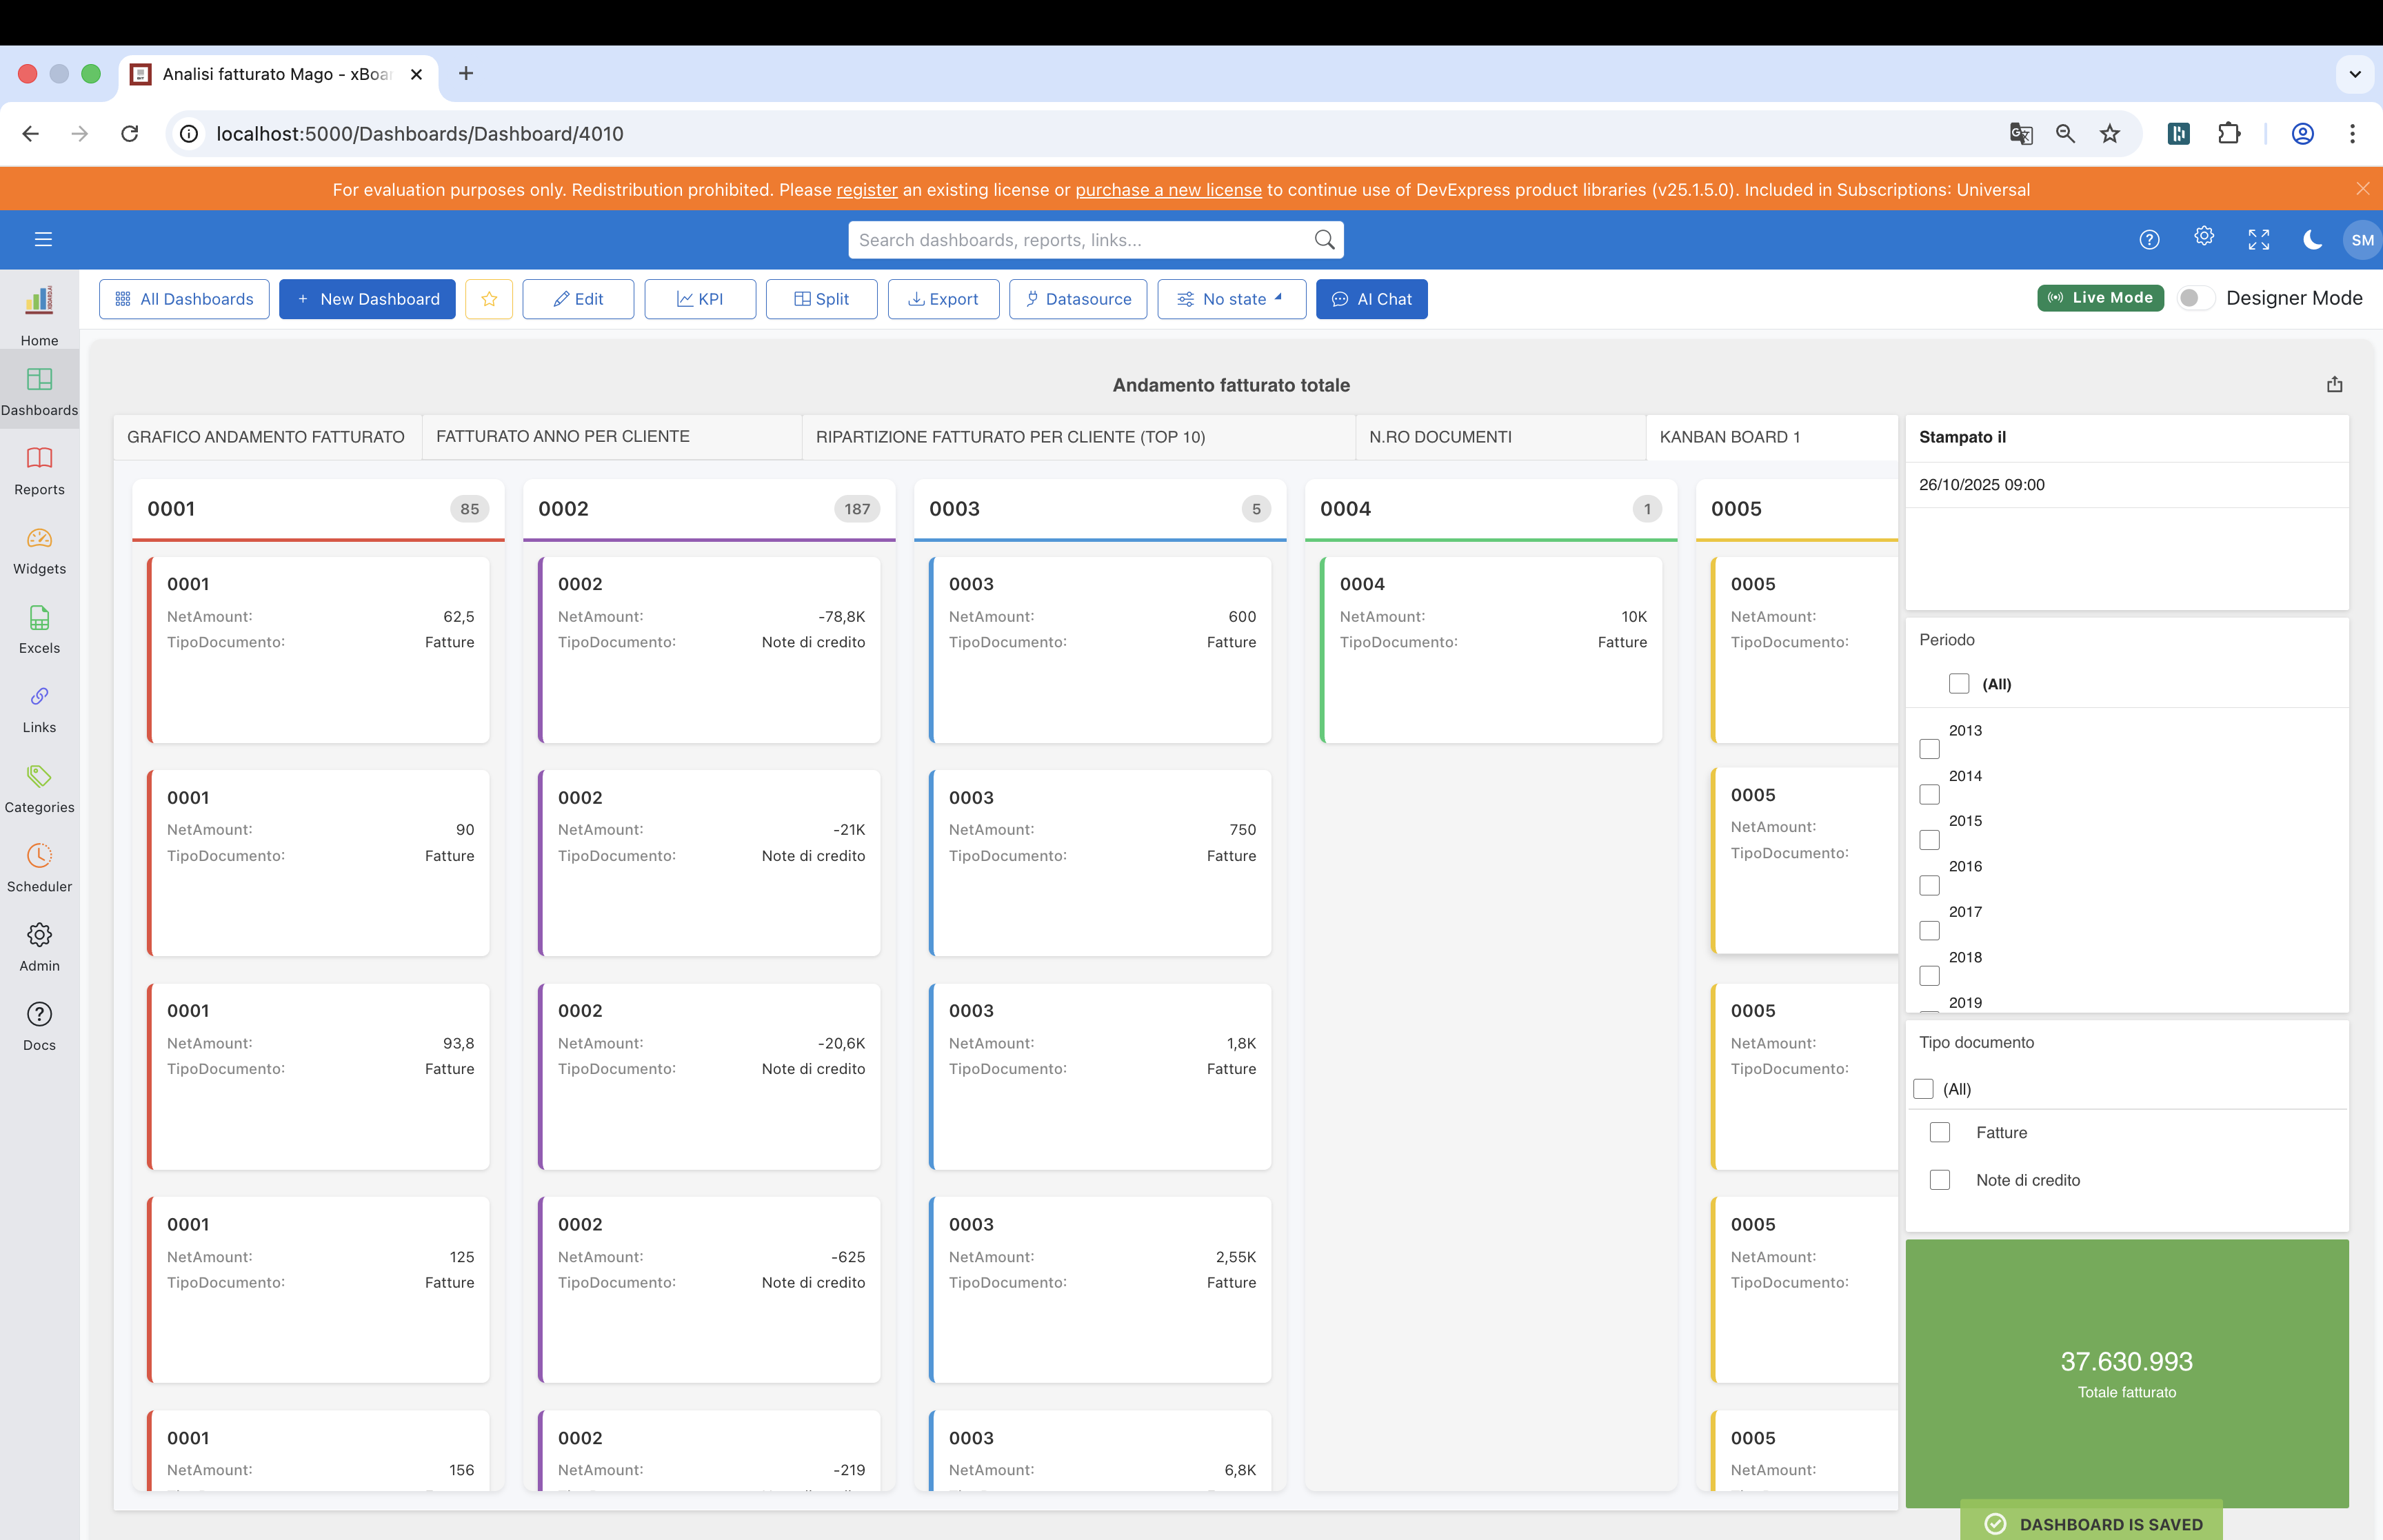Mark the dashboard as favorite with the star button
The width and height of the screenshot is (2383, 1540).
point(489,299)
